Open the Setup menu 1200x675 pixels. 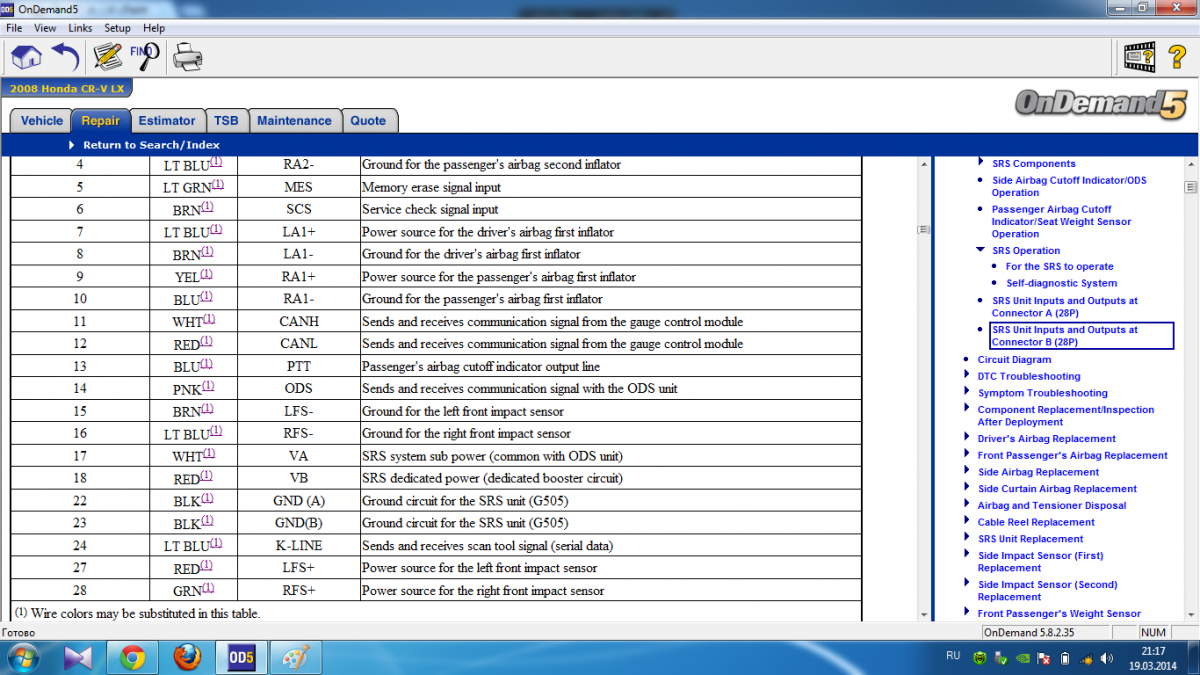pyautogui.click(x=118, y=28)
